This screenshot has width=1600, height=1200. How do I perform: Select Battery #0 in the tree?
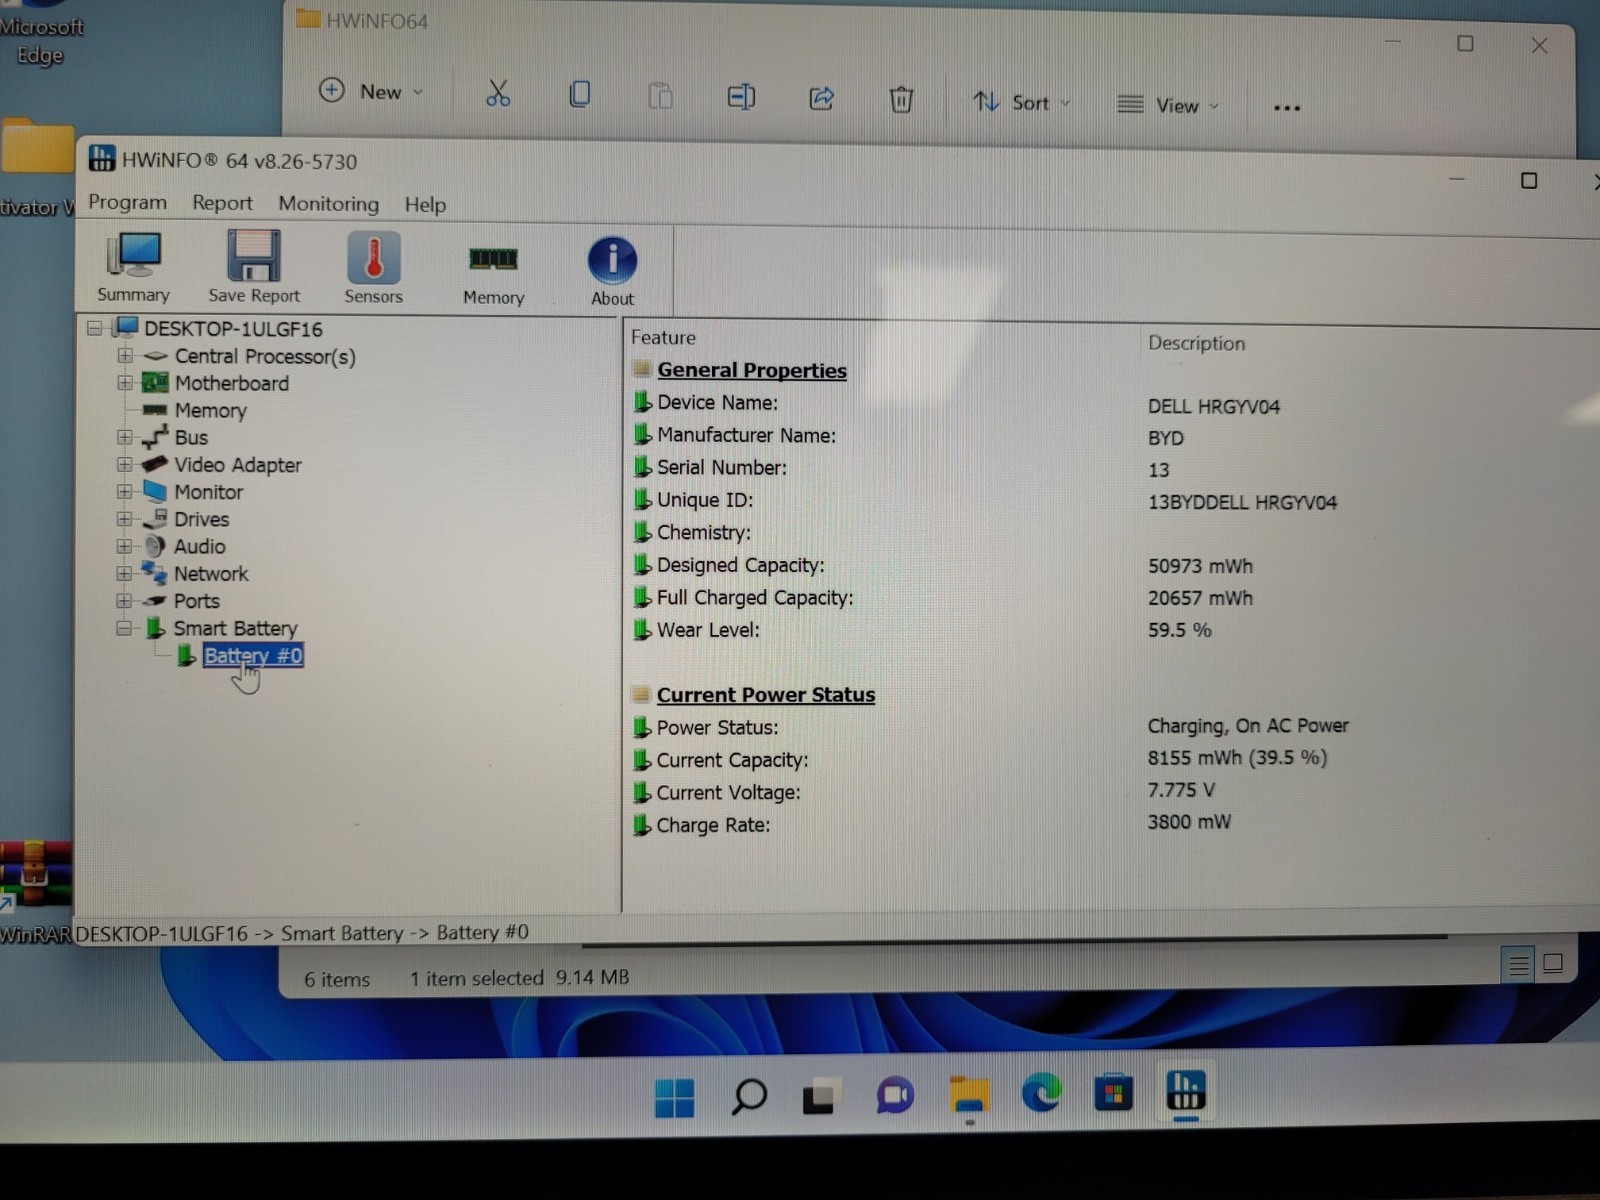click(252, 656)
